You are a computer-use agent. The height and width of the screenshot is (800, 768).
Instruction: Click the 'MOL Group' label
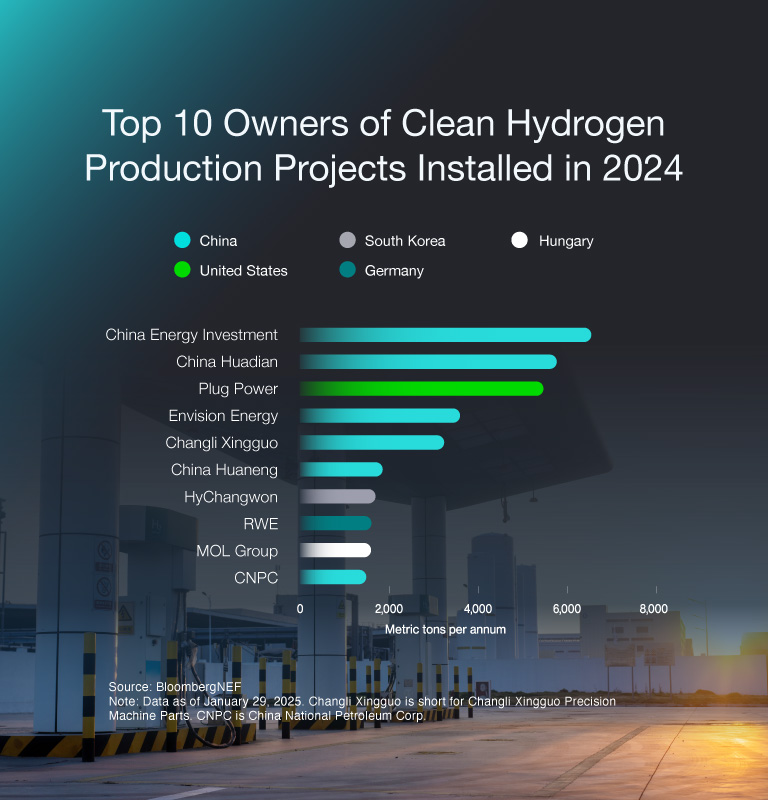tap(237, 552)
